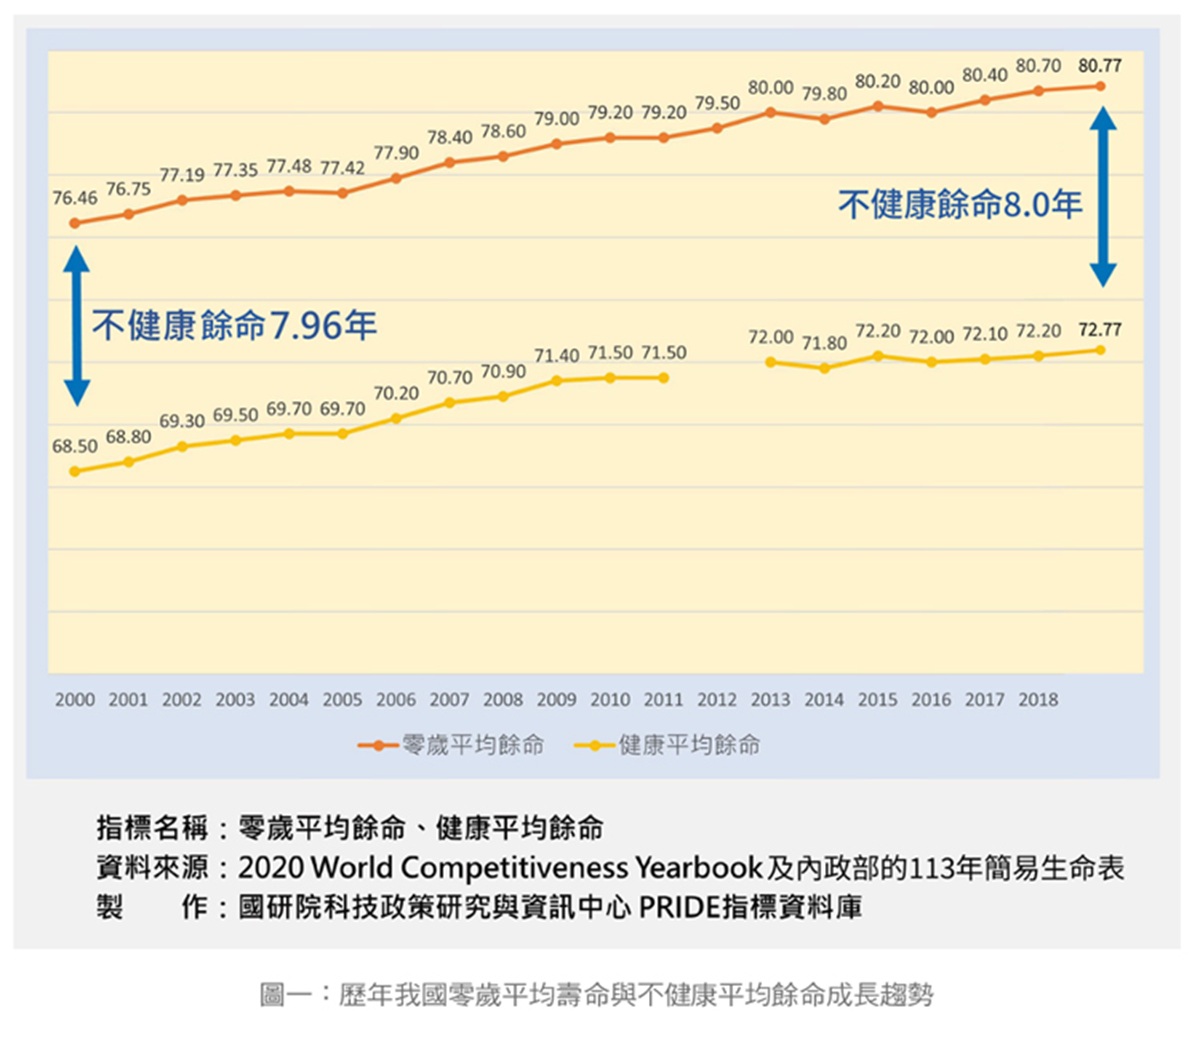This screenshot has height=1043, width=1200.
Task: Click the orange data point for 2013 labeled 80.00
Action: tap(770, 112)
